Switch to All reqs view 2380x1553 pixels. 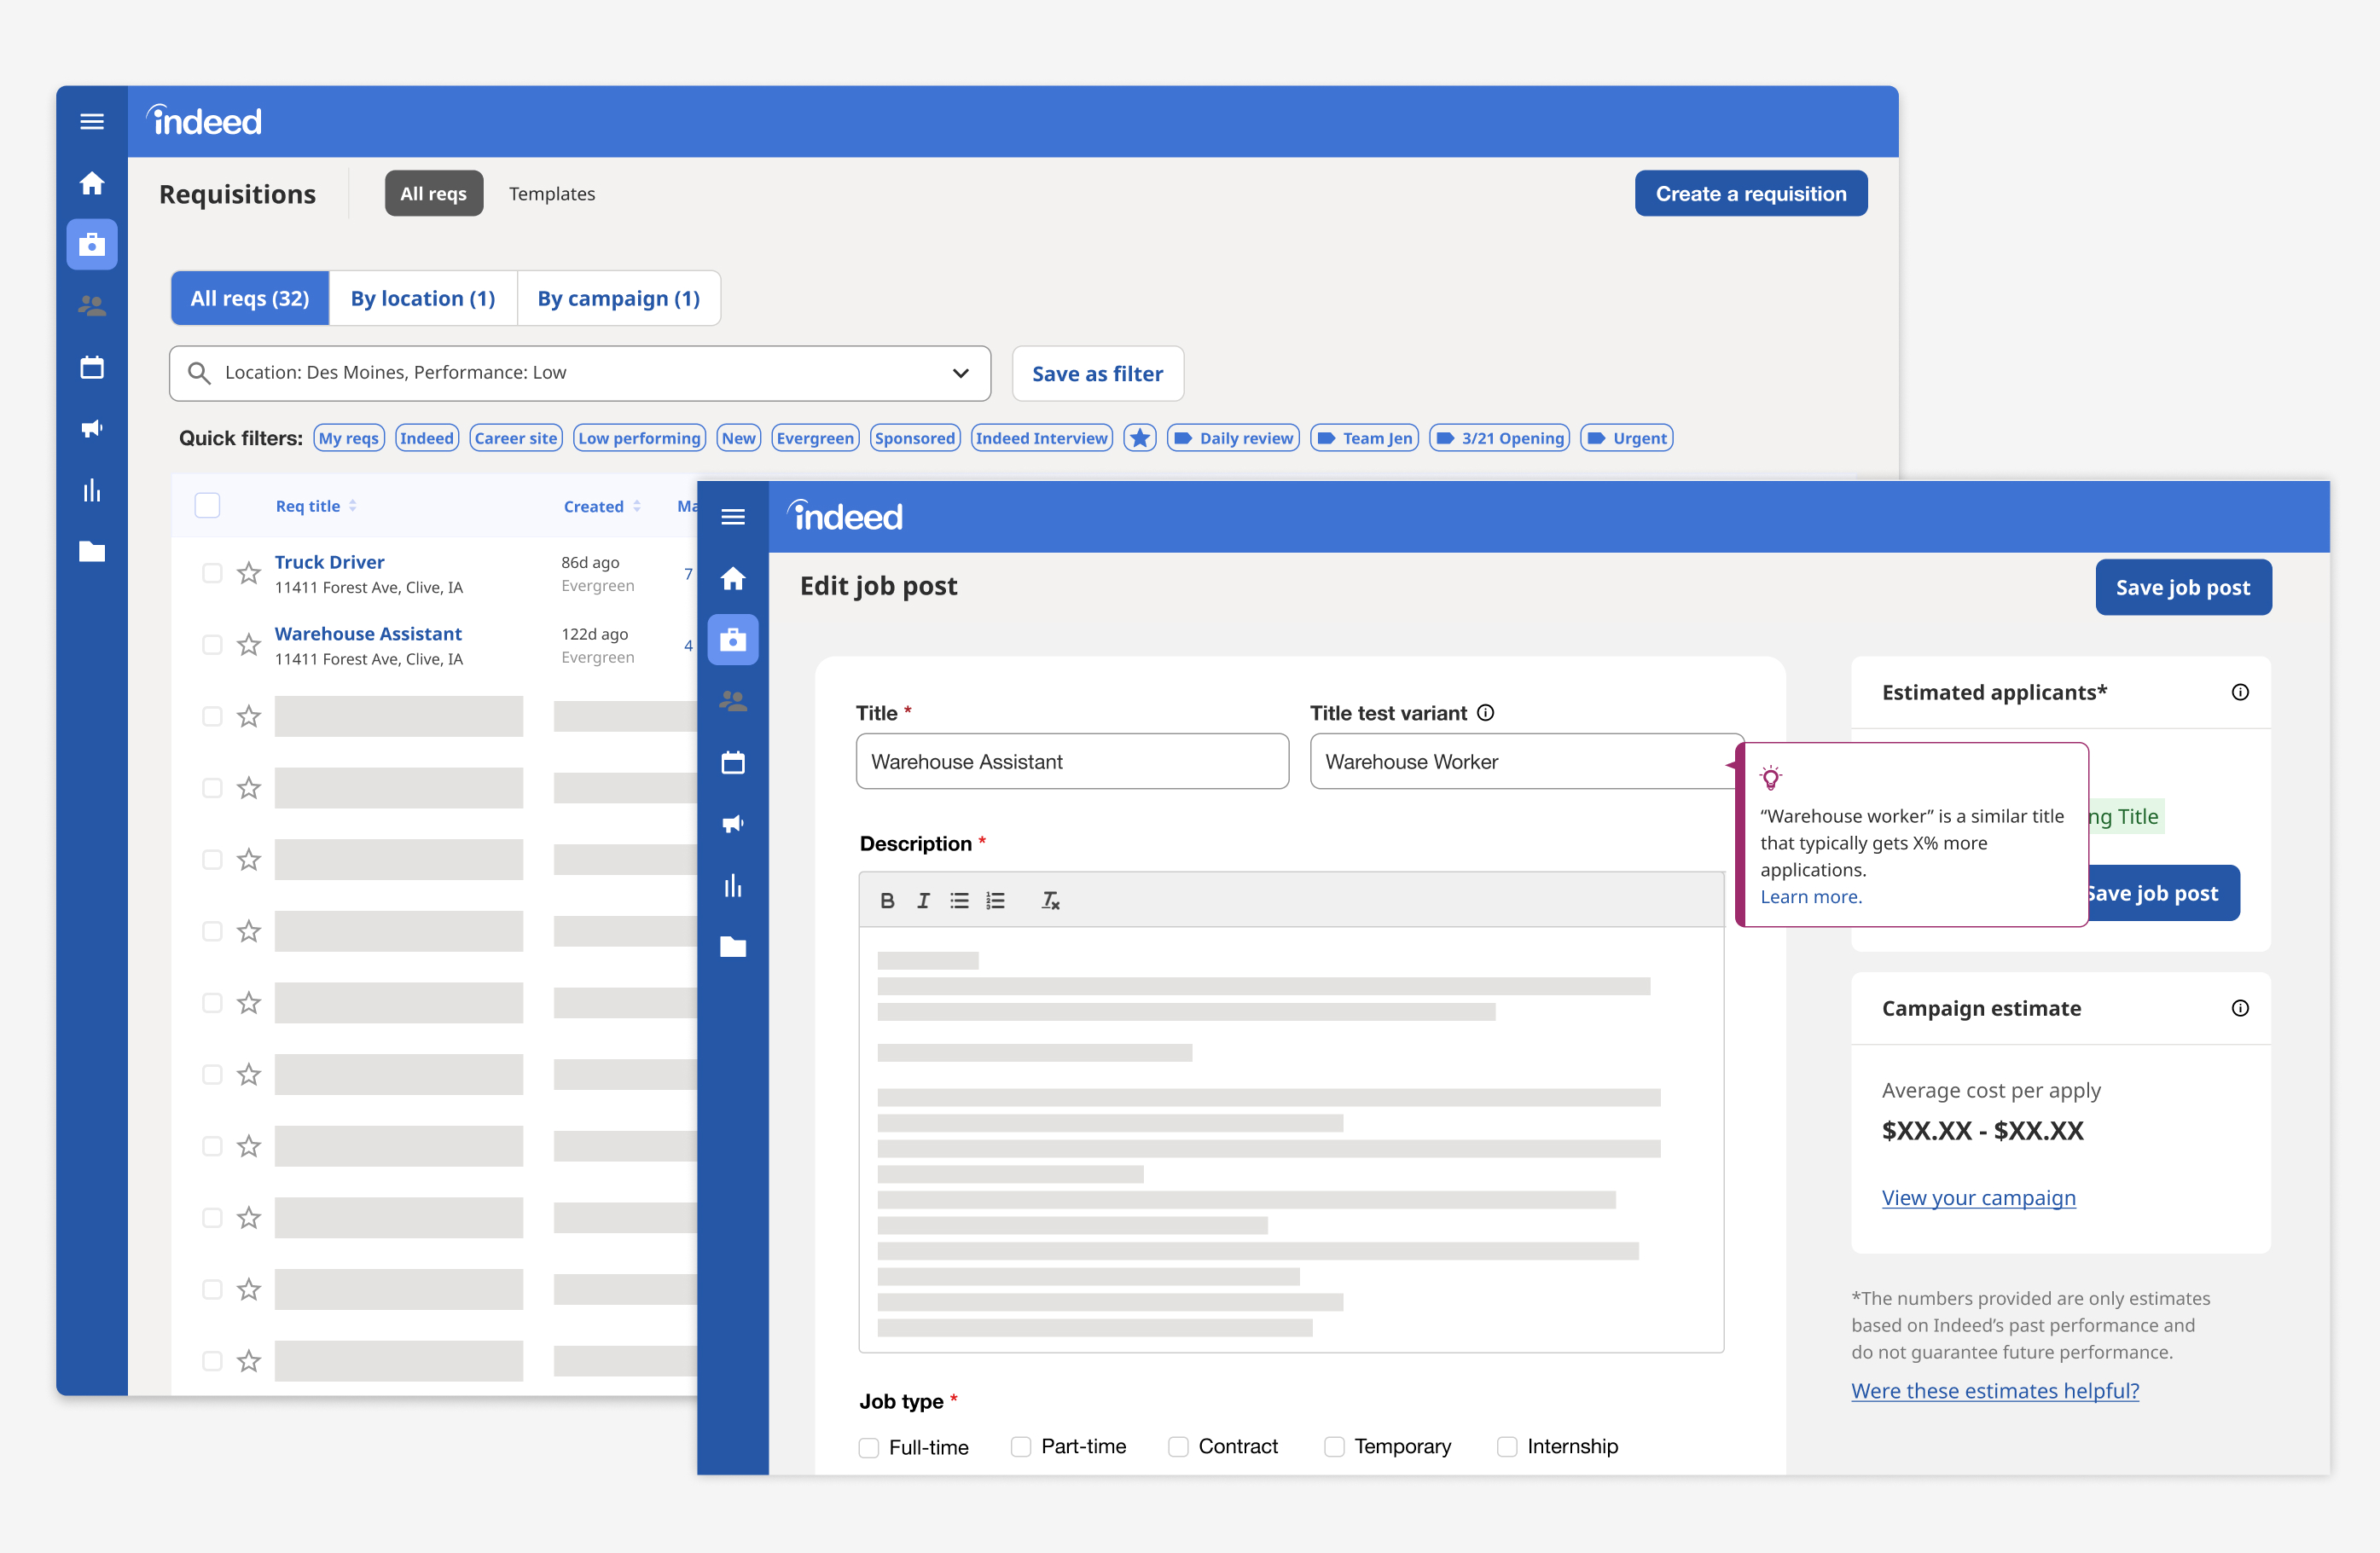(x=434, y=193)
